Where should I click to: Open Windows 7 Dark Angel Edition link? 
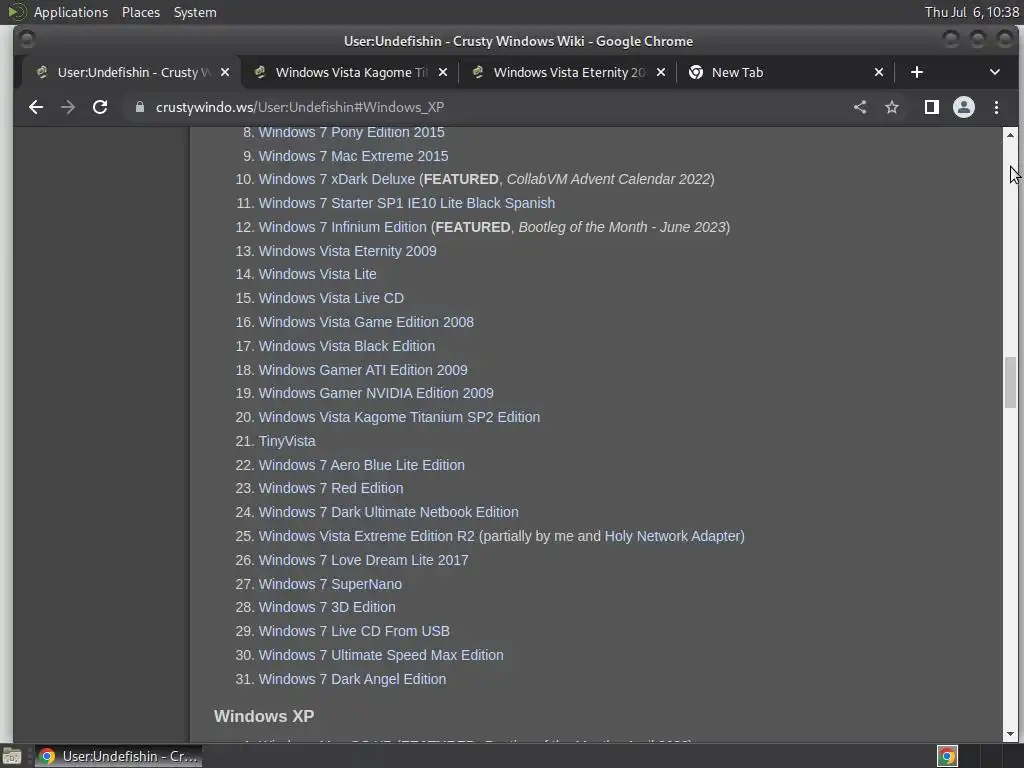tap(353, 679)
